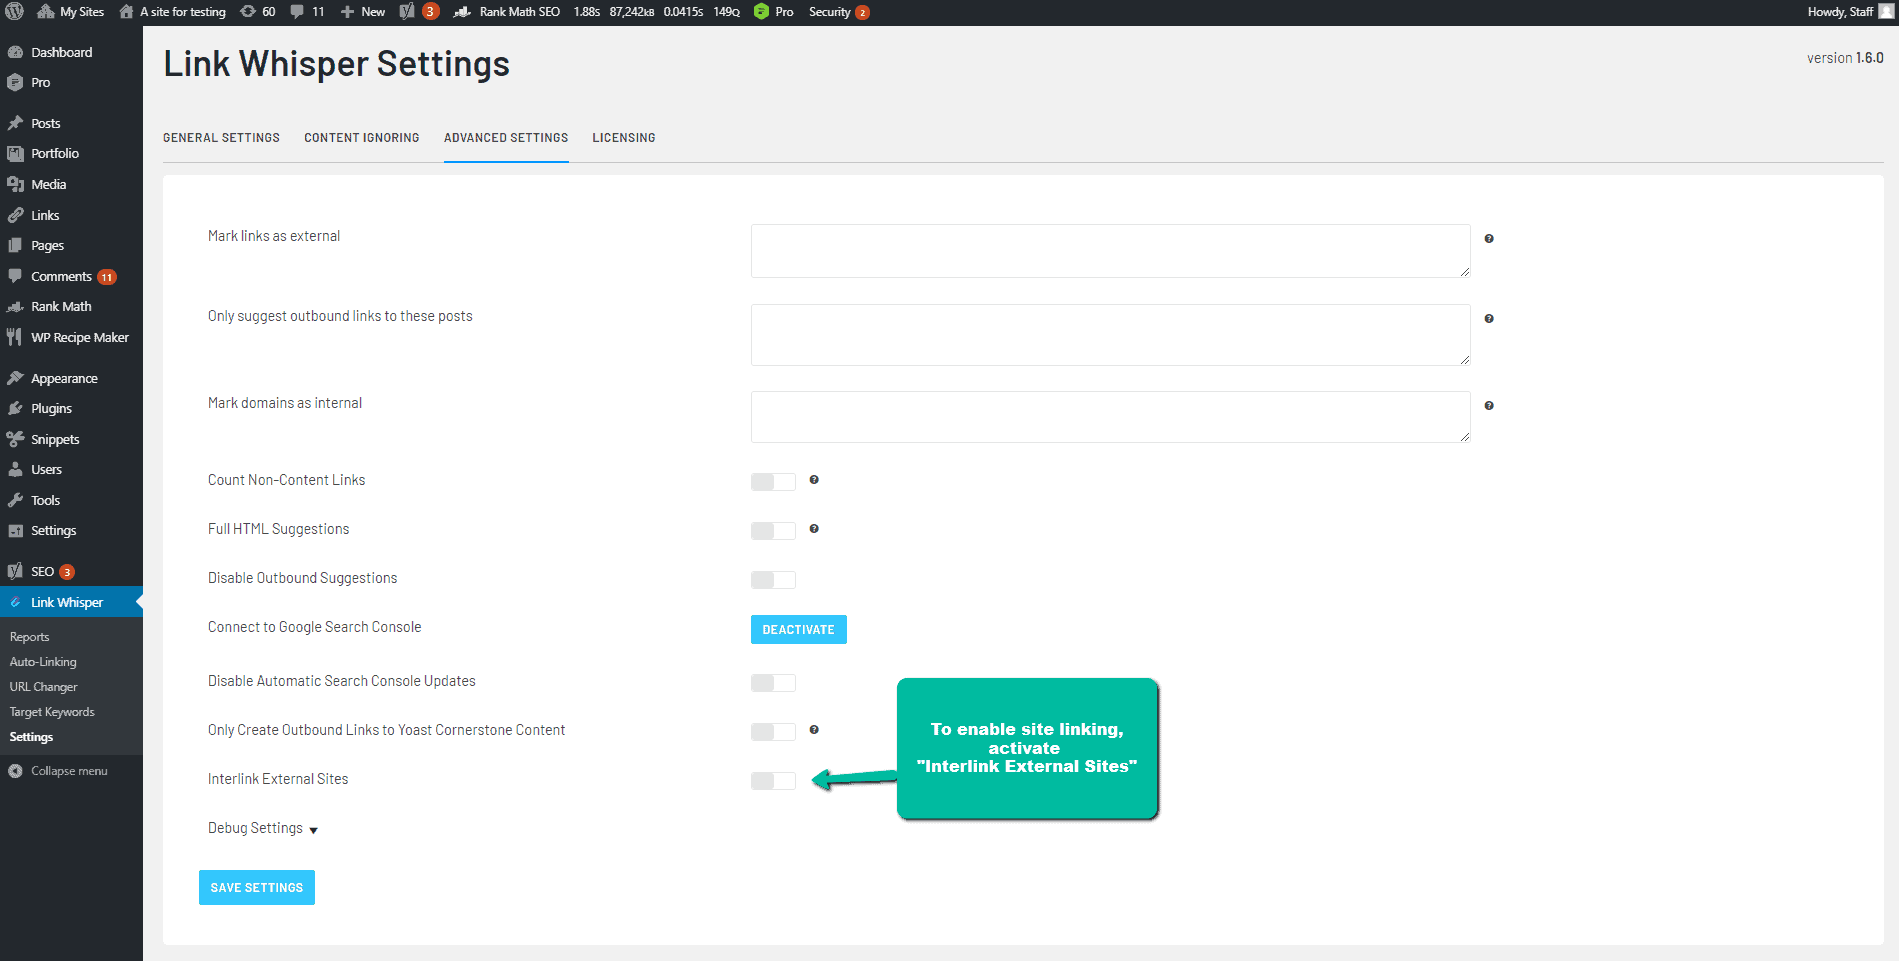Show help for Mark domains as internal
Viewport: 1899px width, 961px height.
[x=1489, y=406]
